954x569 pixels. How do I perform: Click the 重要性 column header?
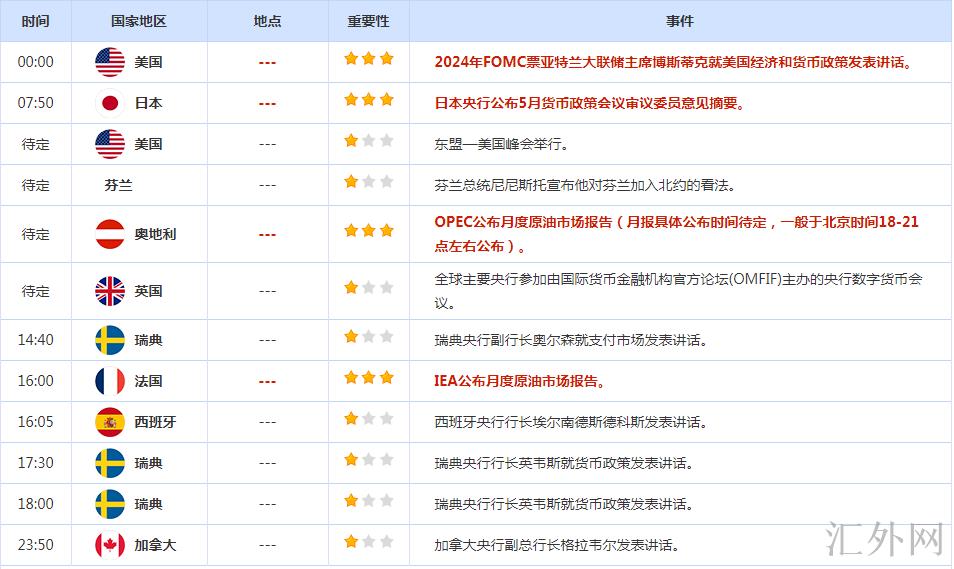(x=368, y=21)
